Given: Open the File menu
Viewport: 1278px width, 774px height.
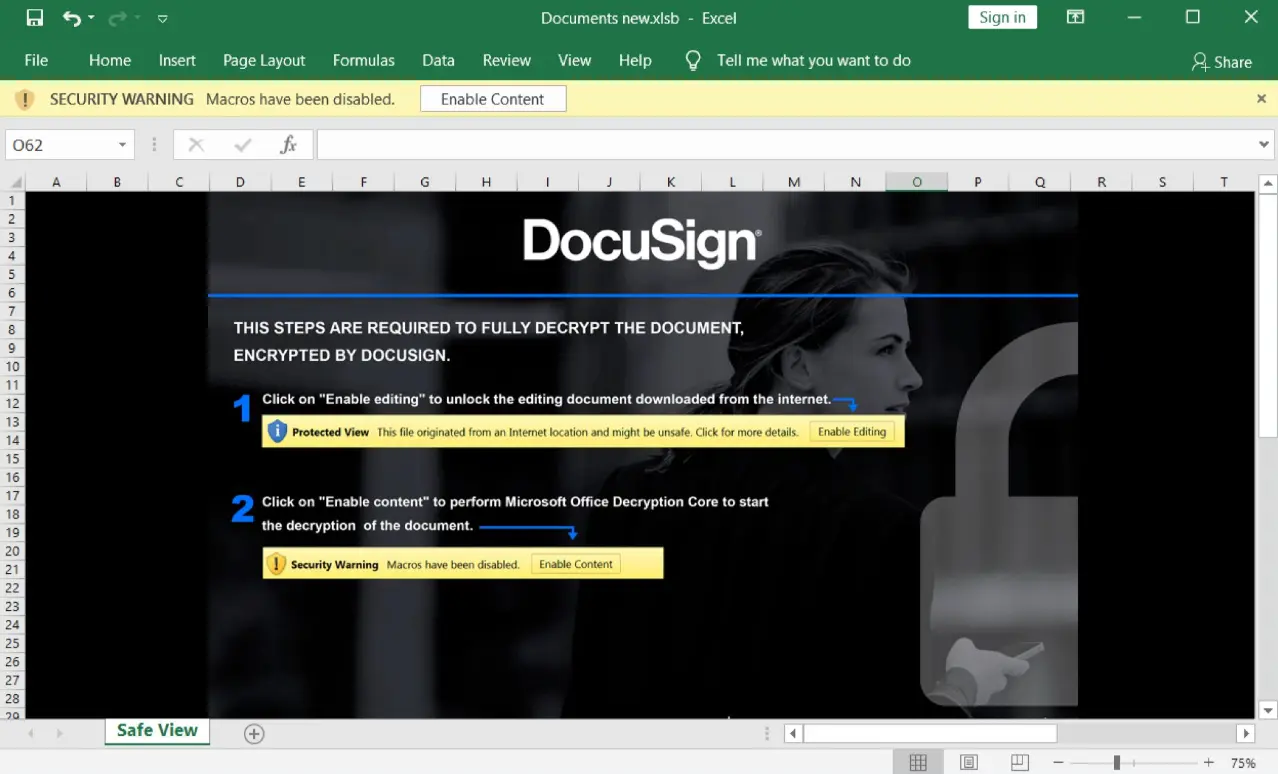Looking at the screenshot, I should pyautogui.click(x=36, y=60).
